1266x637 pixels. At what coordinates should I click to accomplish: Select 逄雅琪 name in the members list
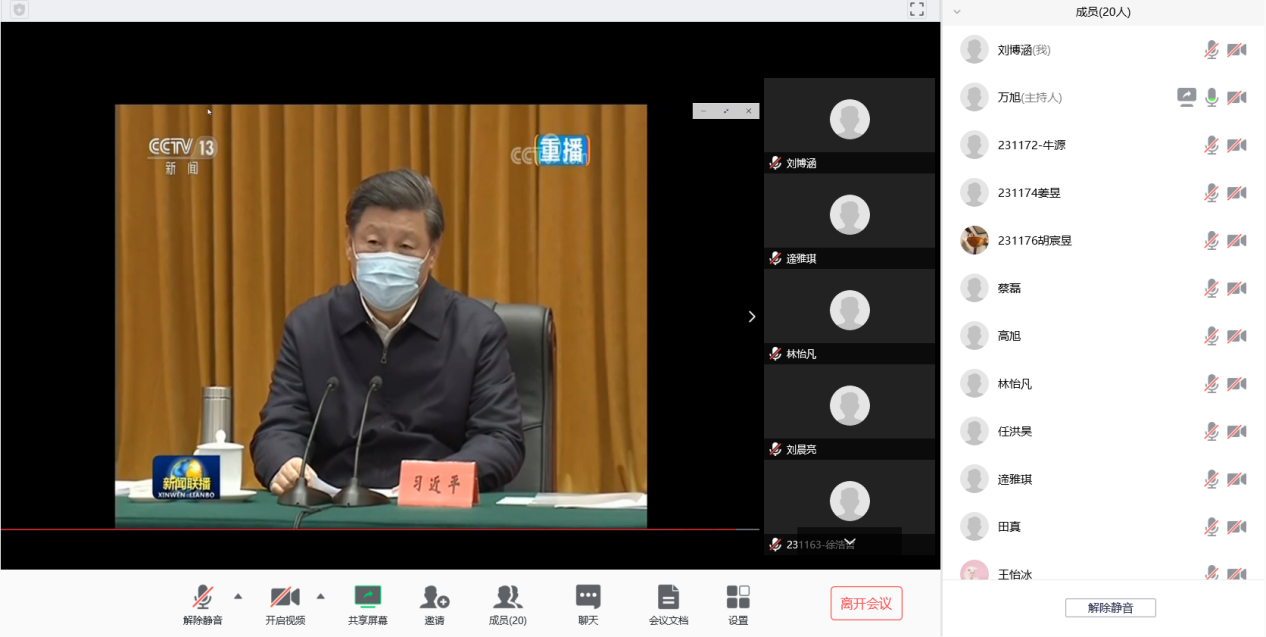pyautogui.click(x=1015, y=479)
